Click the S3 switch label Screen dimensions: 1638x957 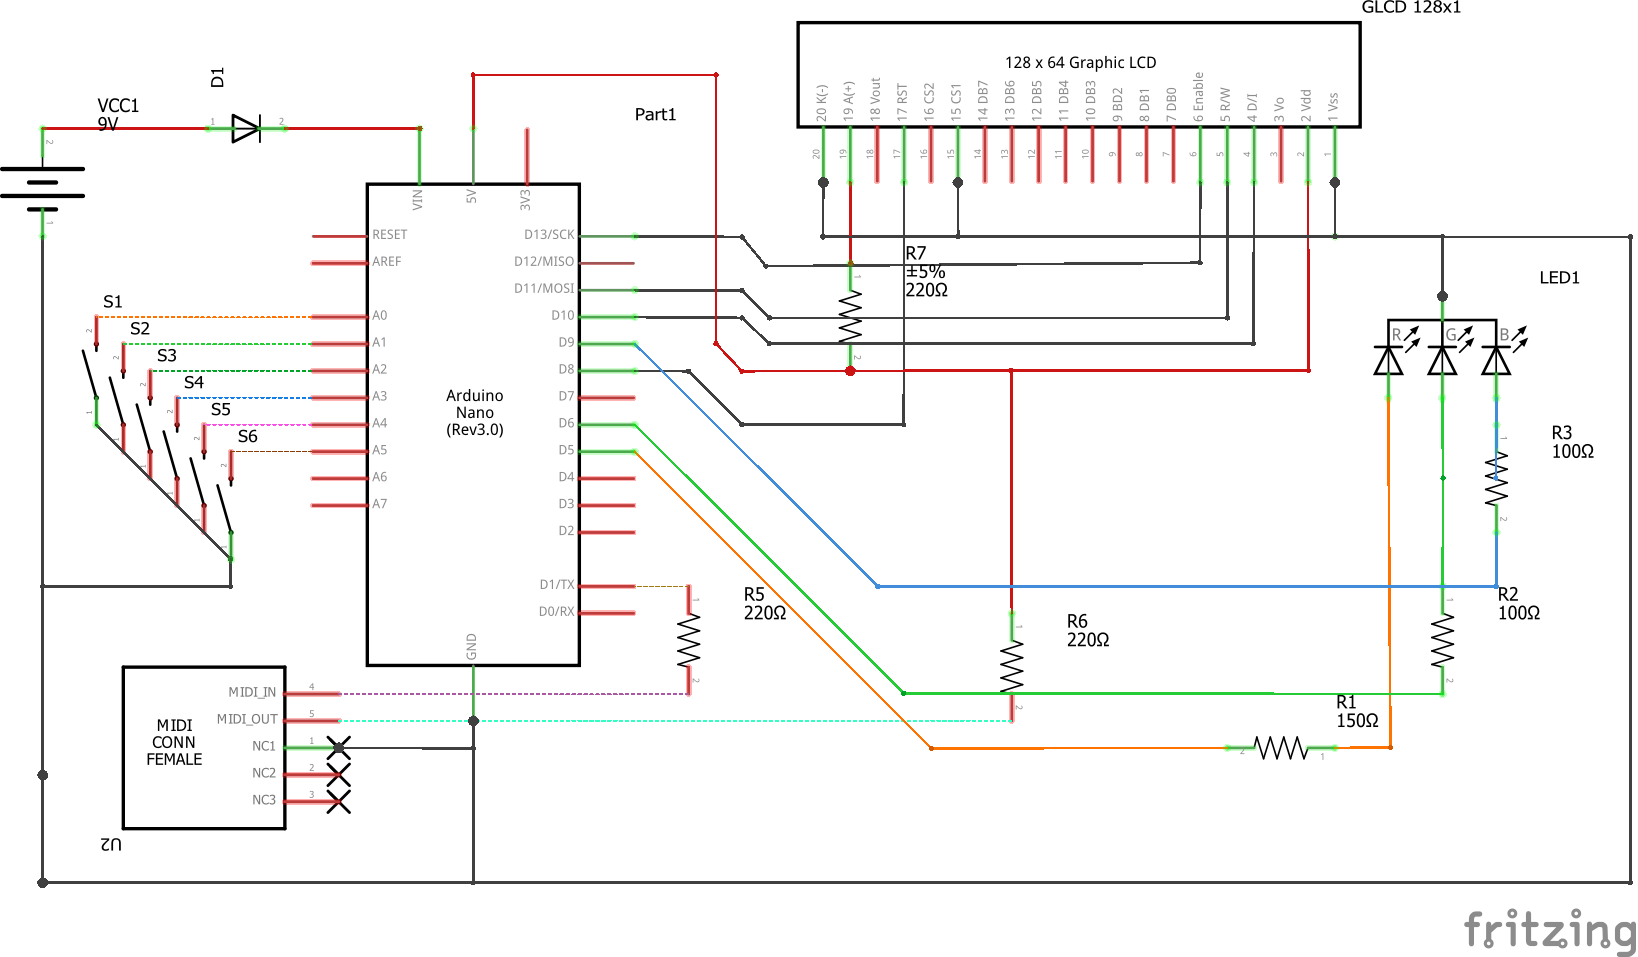167,356
